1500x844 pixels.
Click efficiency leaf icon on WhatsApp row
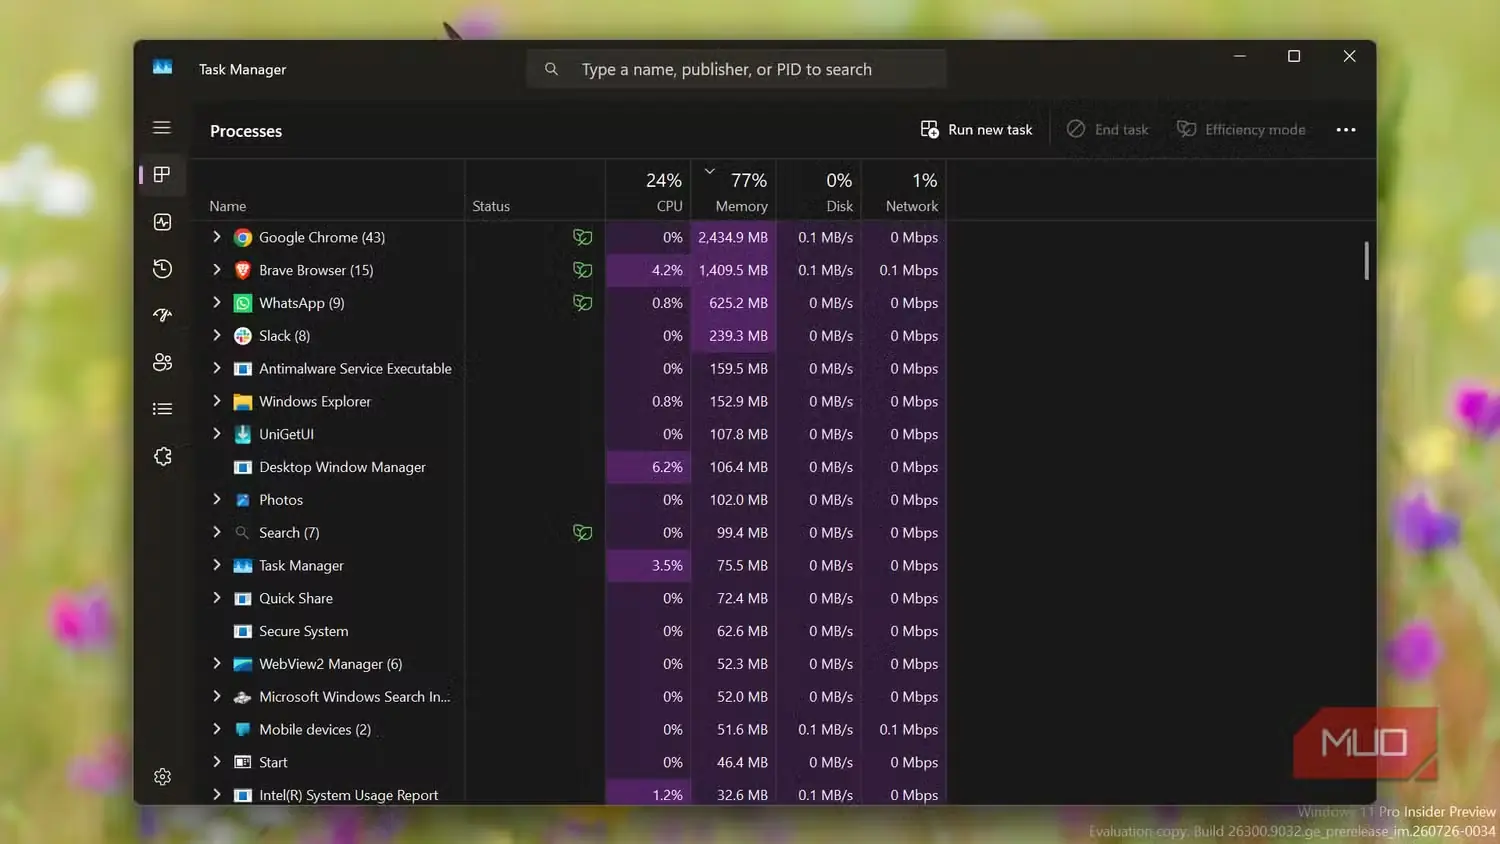[582, 303]
